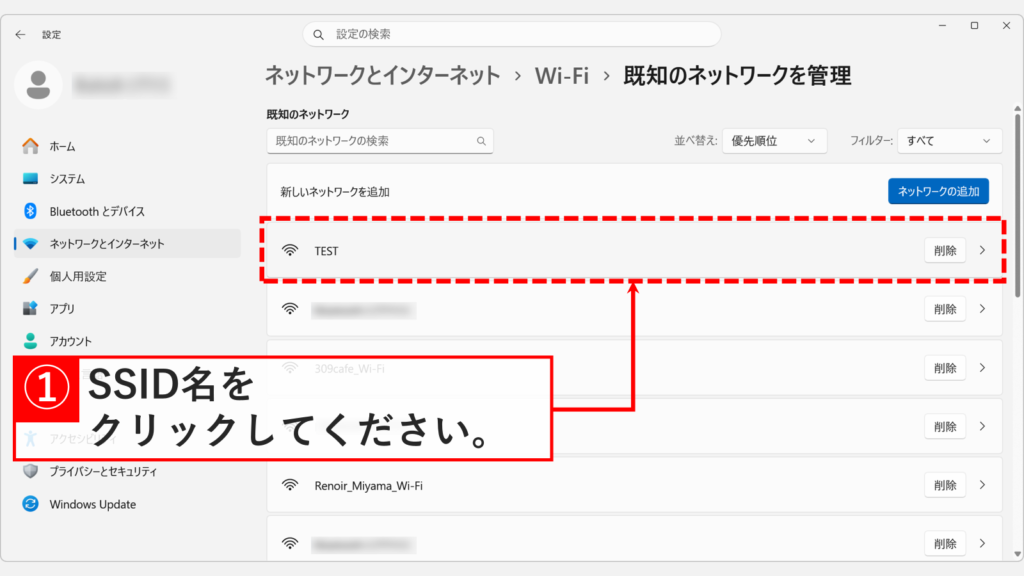Open Bluetooth and devices settings

127,212
